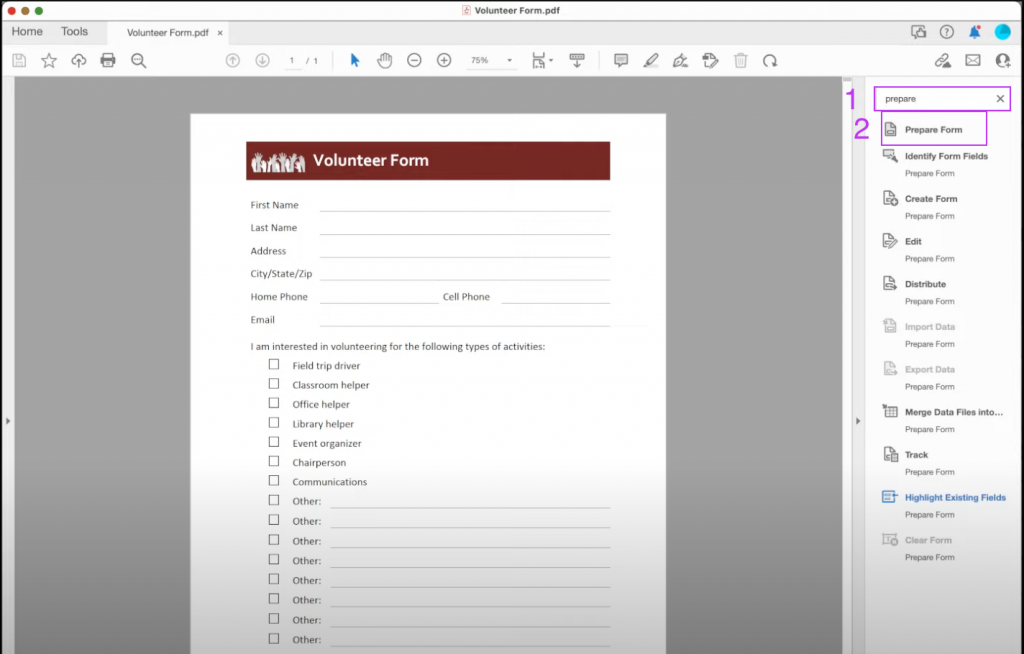Open the Fill & Sign pen tool

pos(680,60)
